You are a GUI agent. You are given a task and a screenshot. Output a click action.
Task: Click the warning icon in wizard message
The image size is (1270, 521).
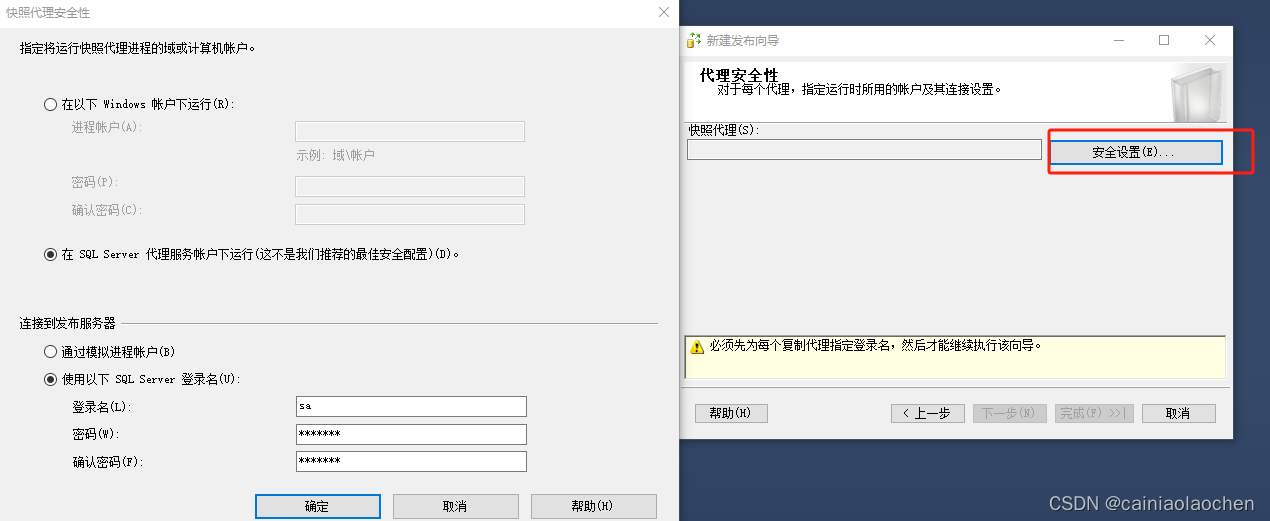point(697,346)
